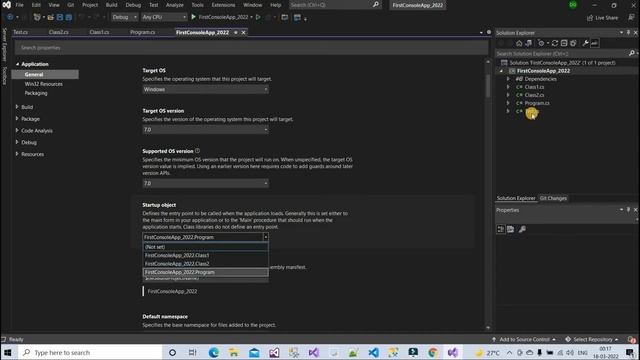Viewport: 640px width, 360px height.
Task: Open the Target OS version dropdown
Action: [205, 129]
